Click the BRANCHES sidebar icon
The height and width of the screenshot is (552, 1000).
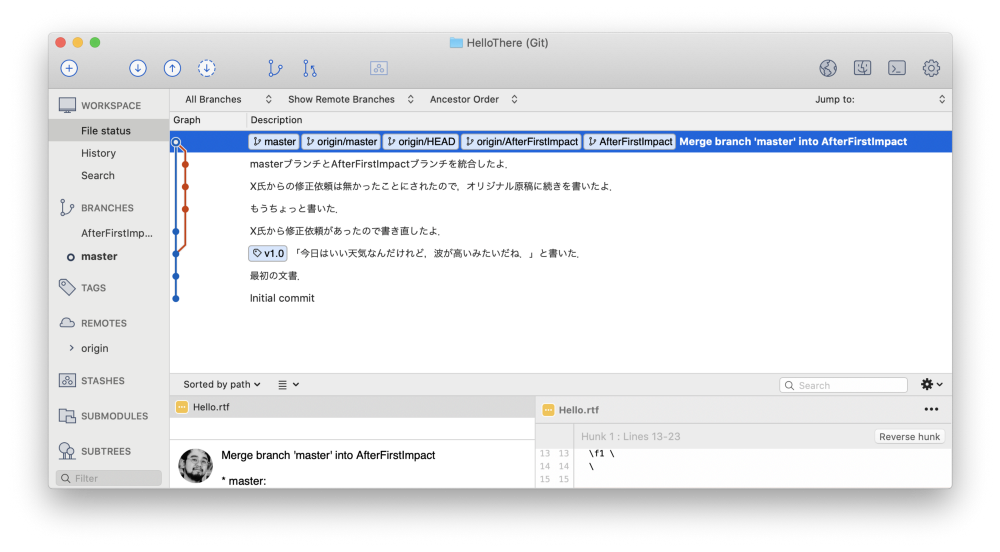(x=67, y=208)
